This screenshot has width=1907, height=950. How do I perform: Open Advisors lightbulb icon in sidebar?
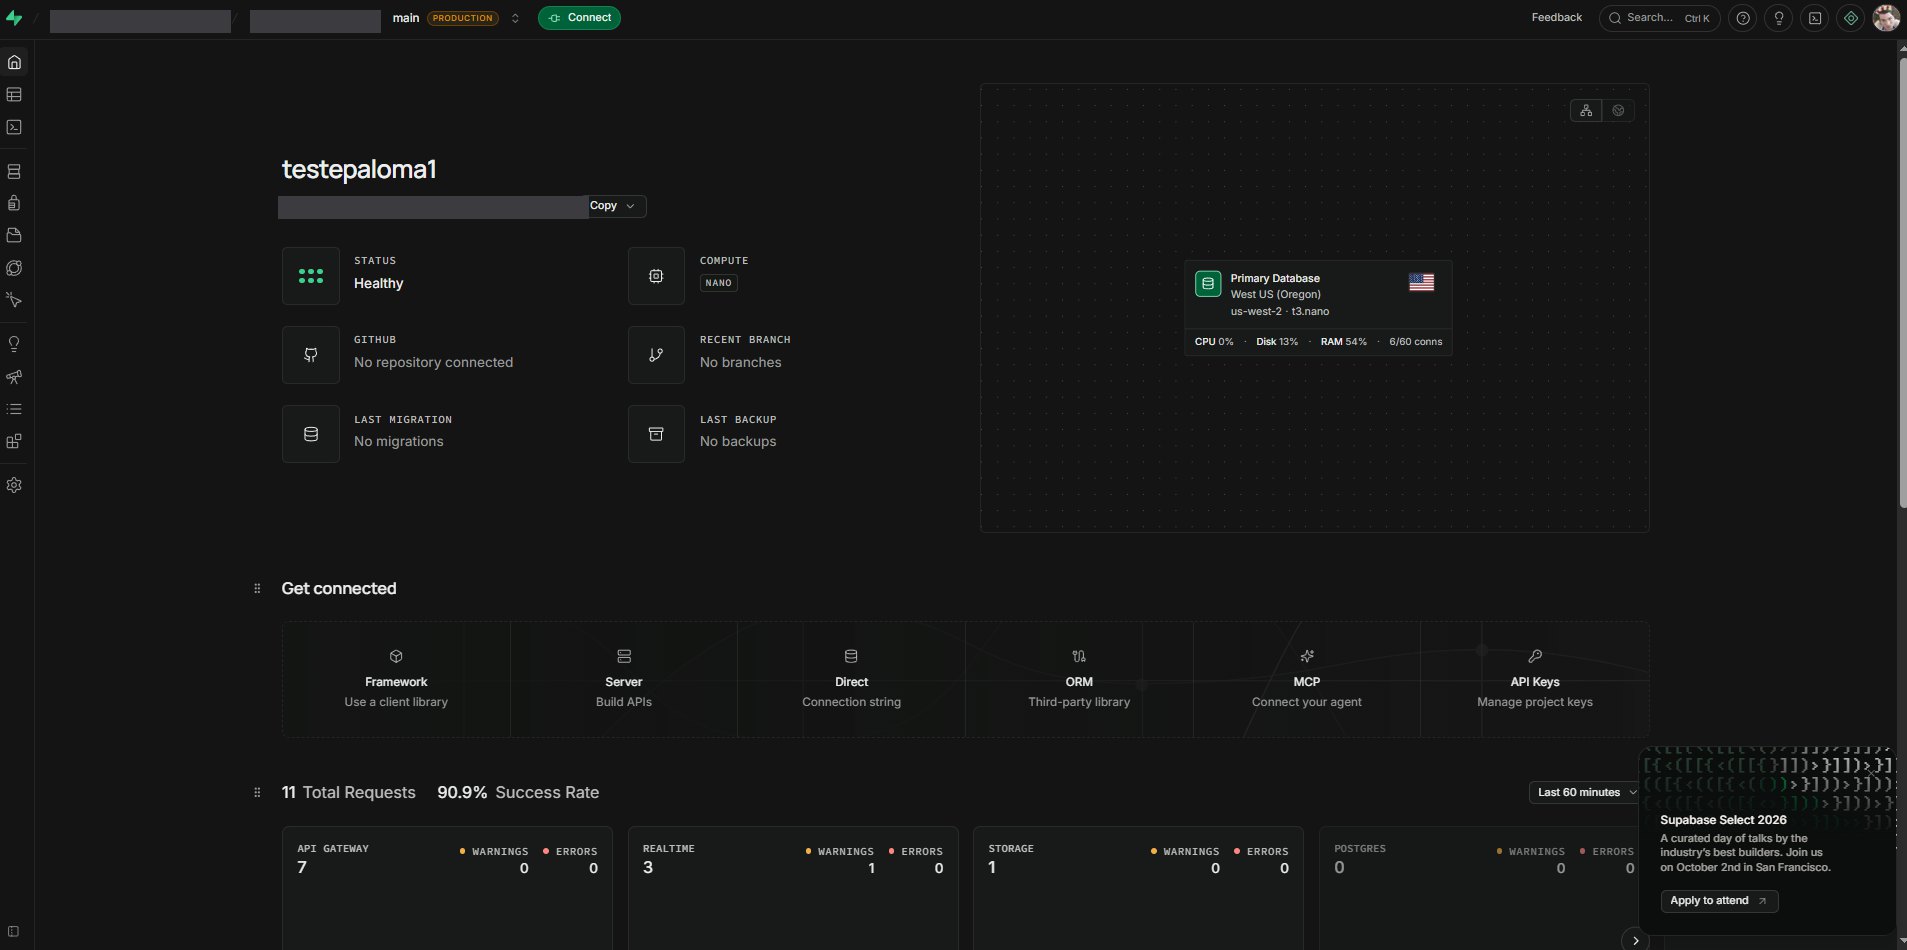tap(14, 345)
